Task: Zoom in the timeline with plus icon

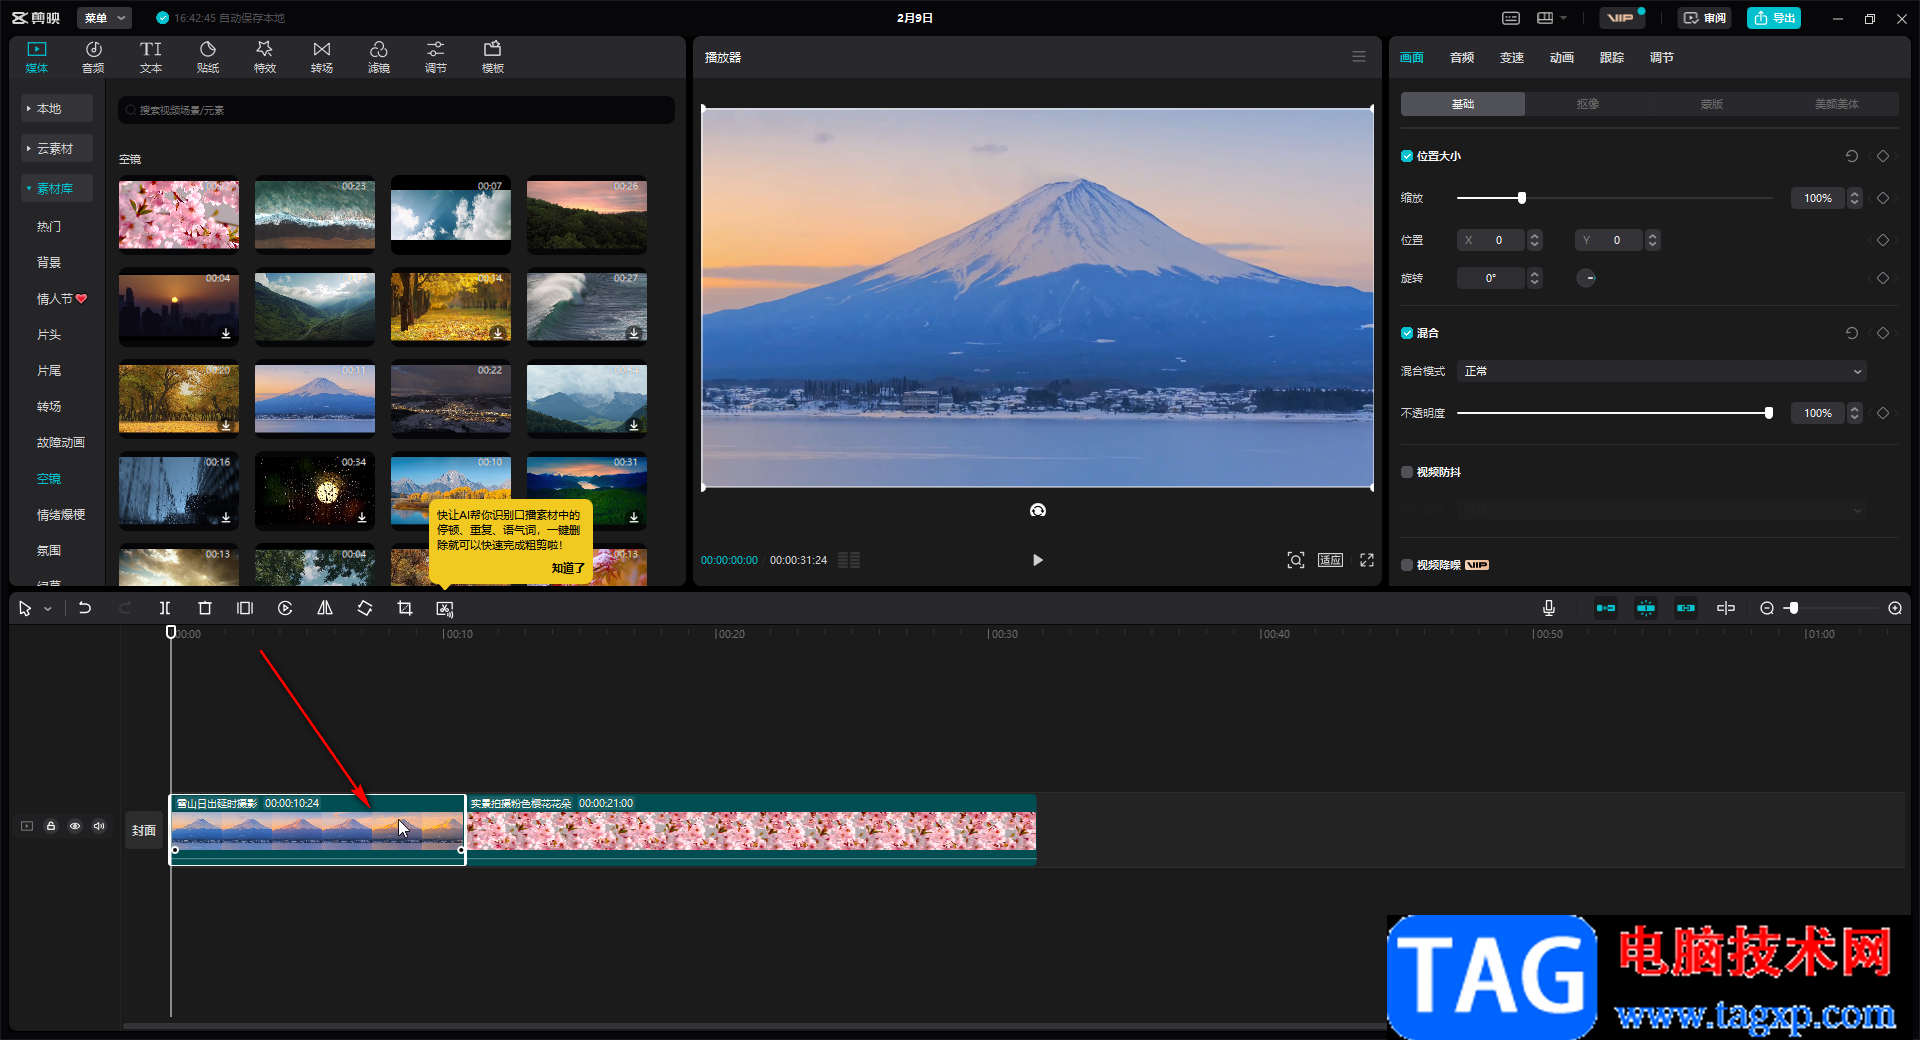Action: [1895, 608]
